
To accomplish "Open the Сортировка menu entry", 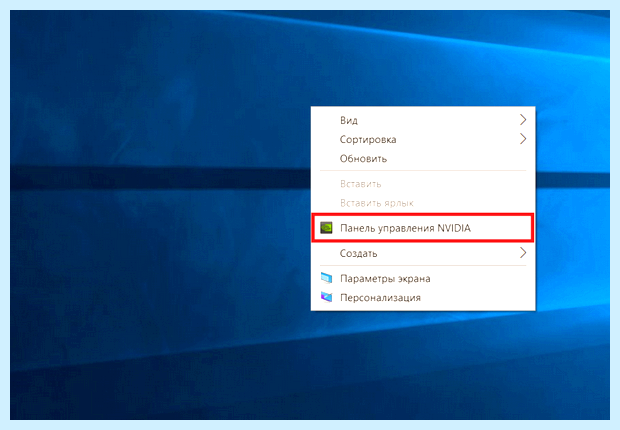I will coord(423,139).
